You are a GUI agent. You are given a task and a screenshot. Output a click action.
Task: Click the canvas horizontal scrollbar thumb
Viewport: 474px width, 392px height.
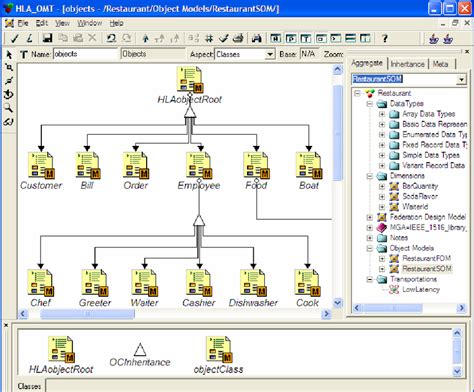click(x=88, y=314)
